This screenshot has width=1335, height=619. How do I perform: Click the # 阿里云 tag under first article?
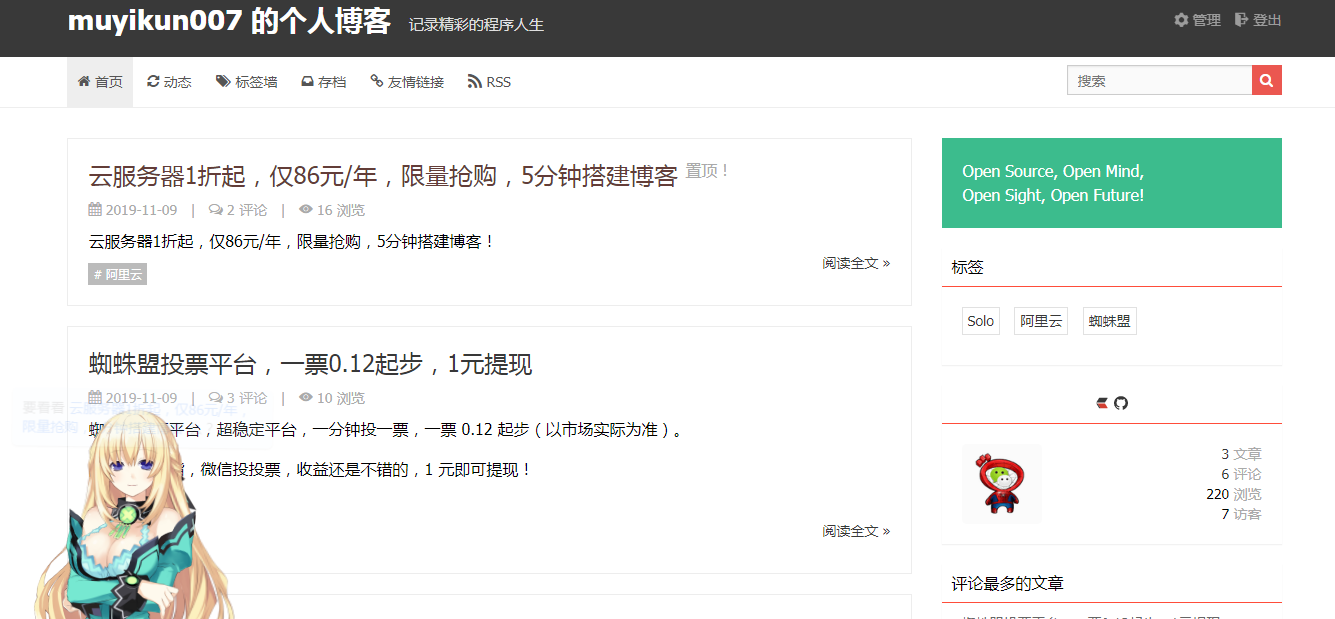(x=118, y=274)
